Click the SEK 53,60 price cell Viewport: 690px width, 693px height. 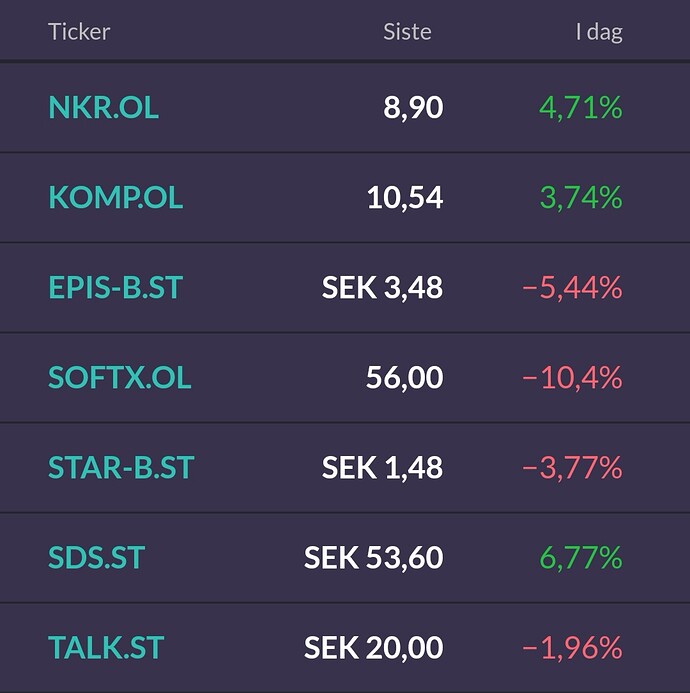pos(374,558)
